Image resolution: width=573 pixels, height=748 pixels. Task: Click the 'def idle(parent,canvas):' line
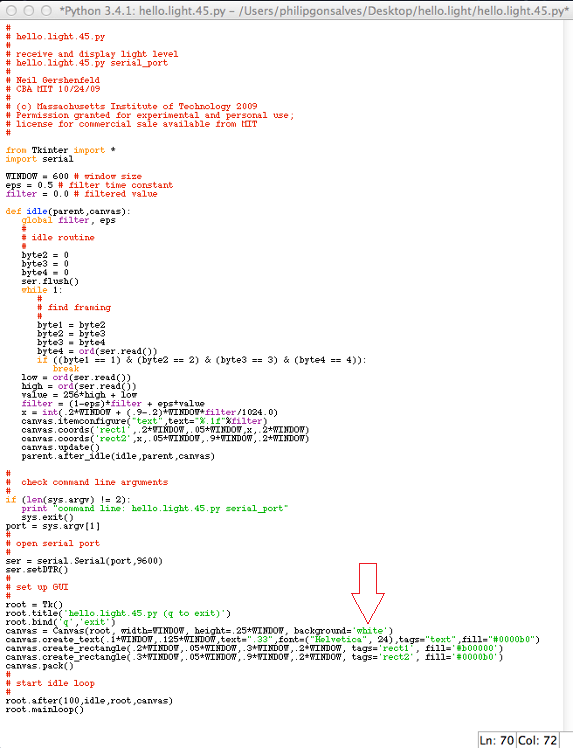pyautogui.click(x=68, y=211)
